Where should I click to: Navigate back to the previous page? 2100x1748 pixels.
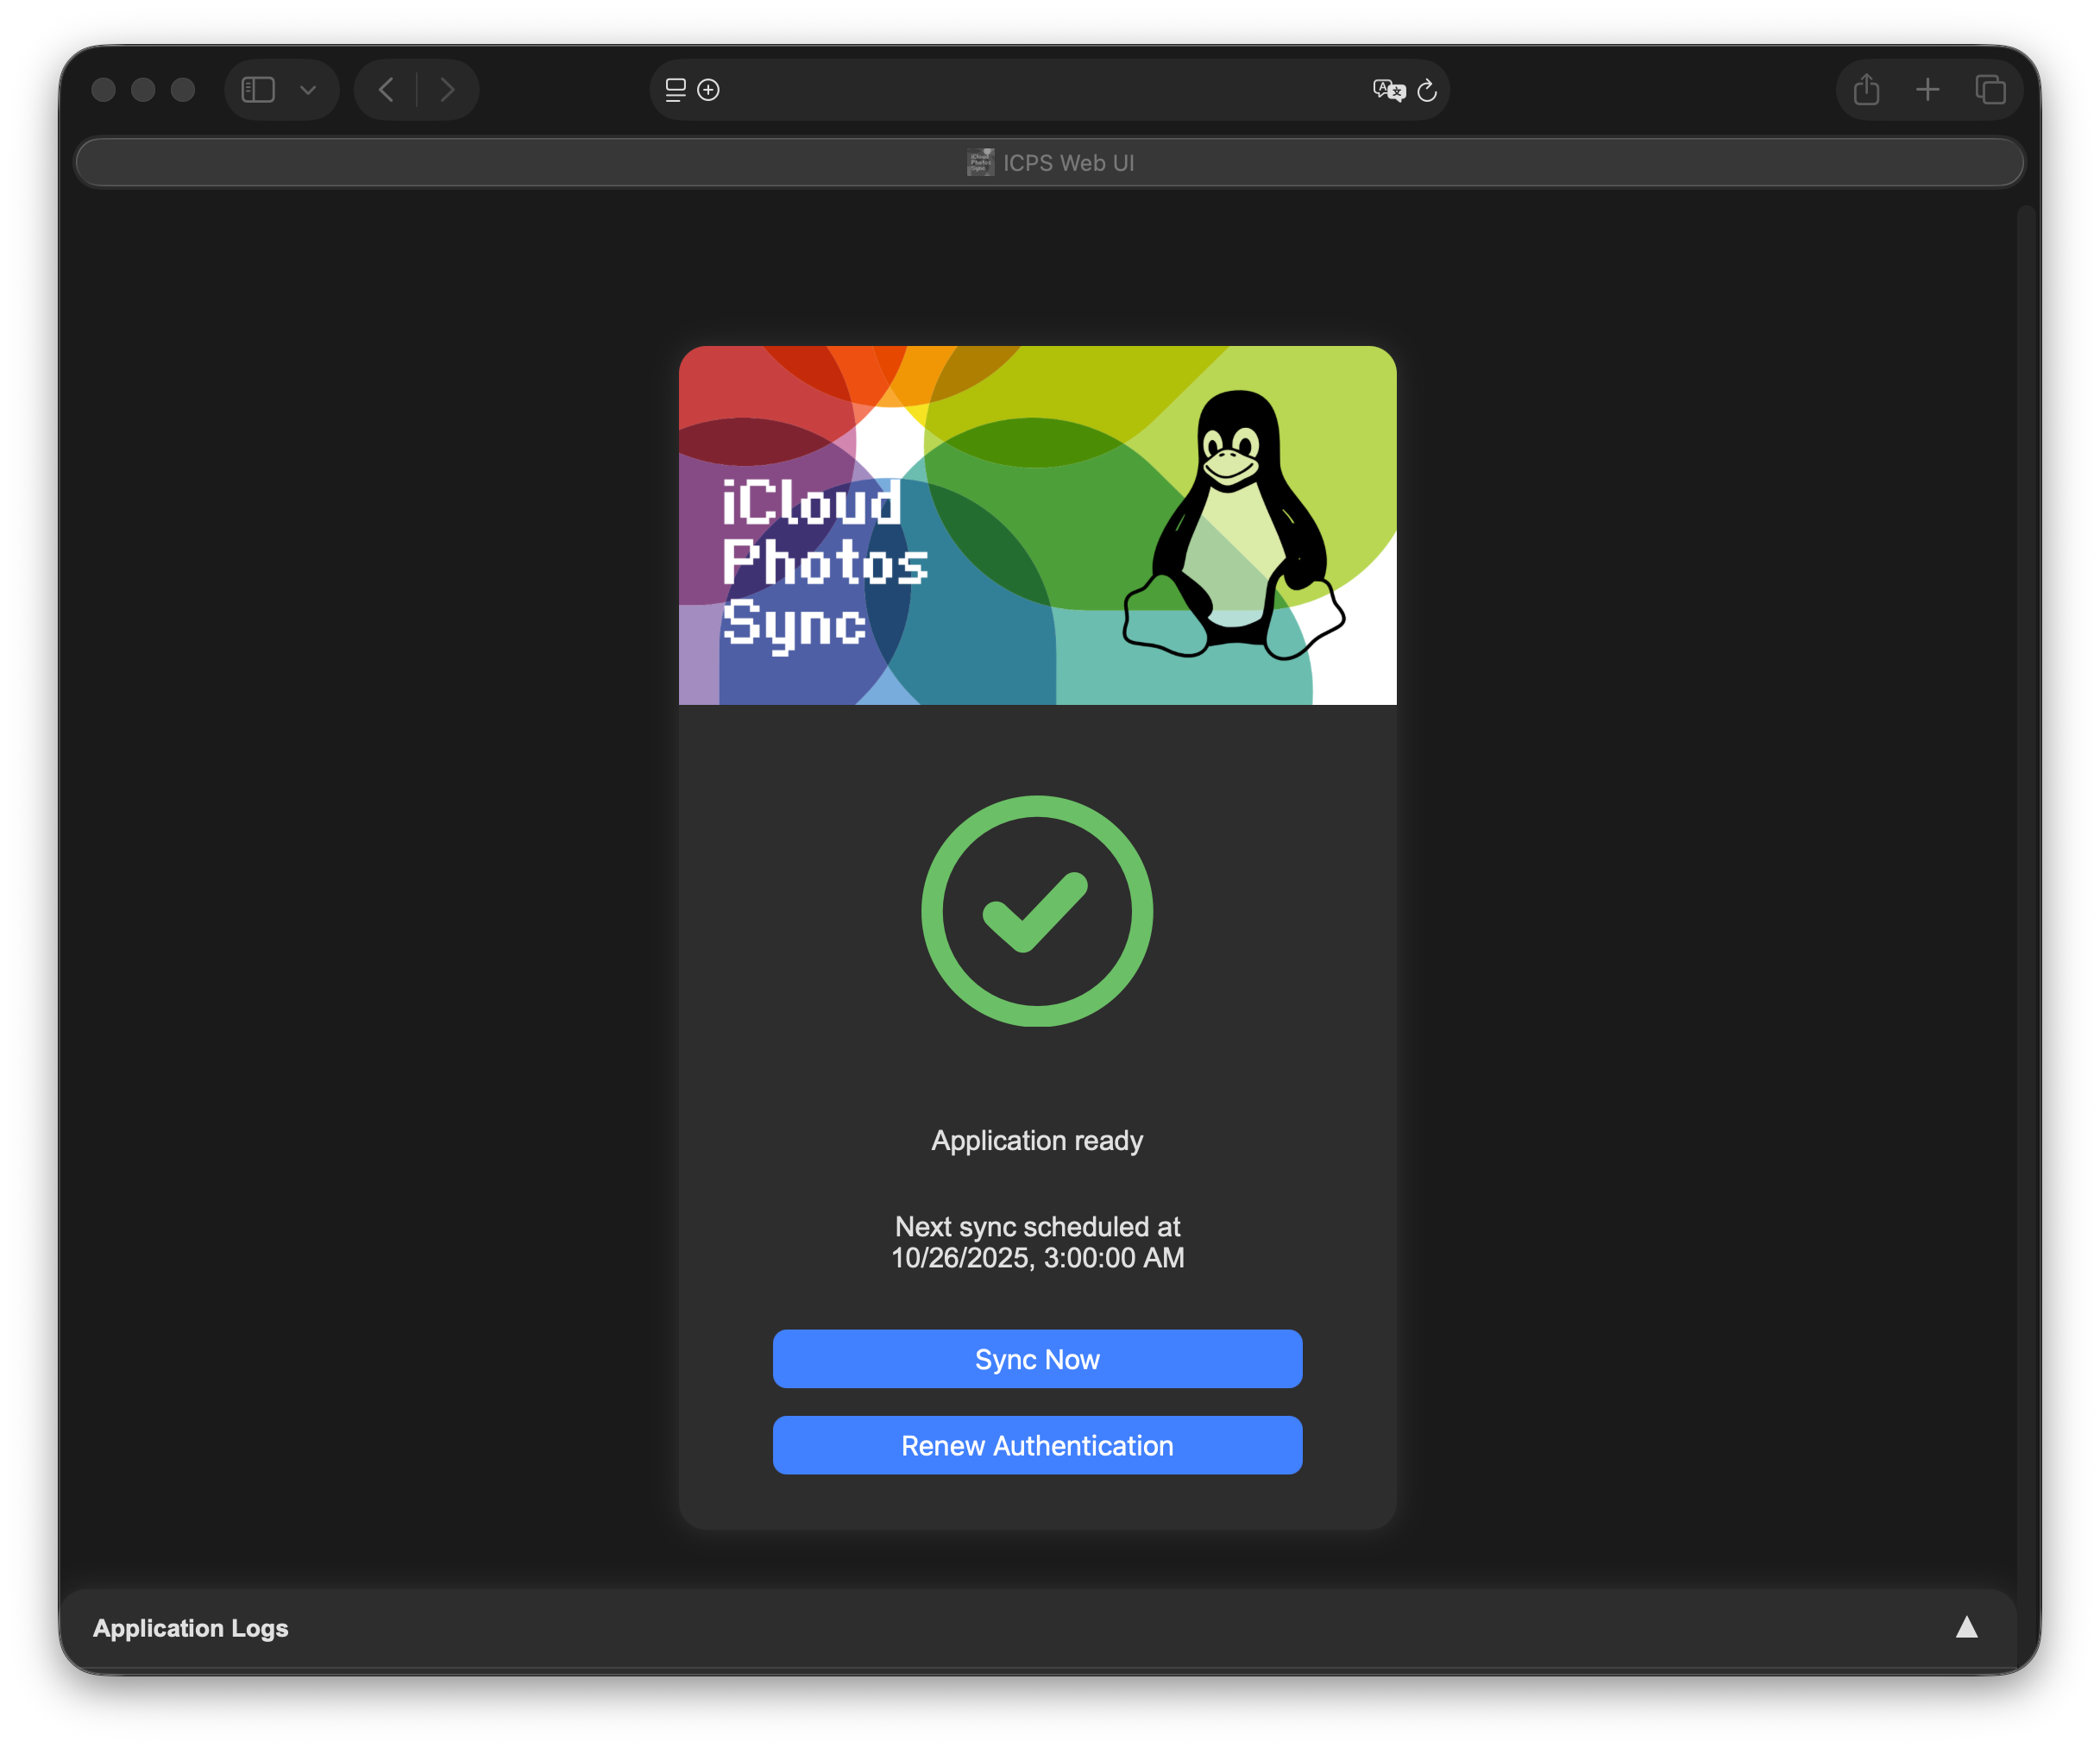[386, 89]
